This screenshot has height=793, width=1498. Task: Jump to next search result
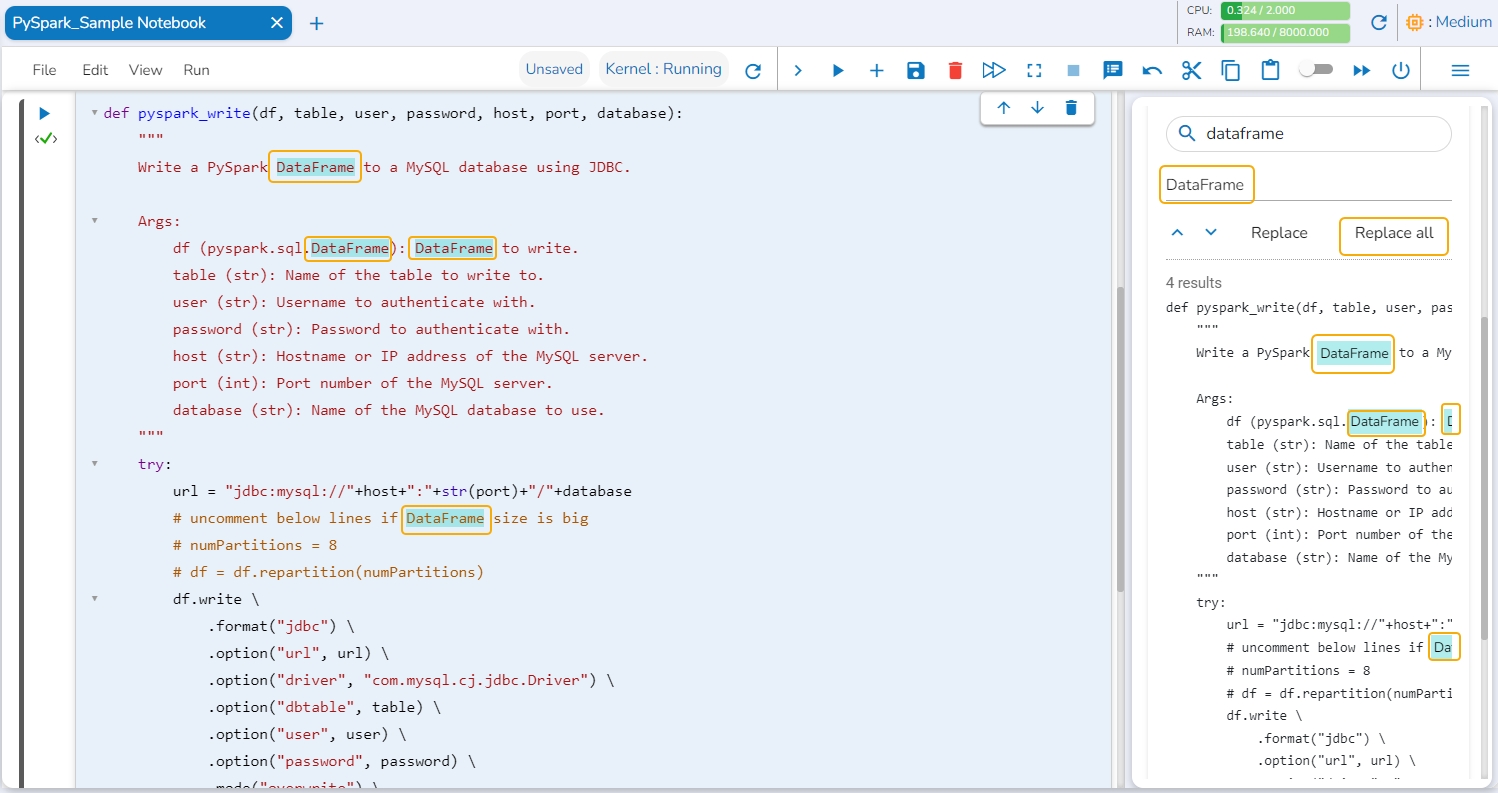(x=1211, y=233)
